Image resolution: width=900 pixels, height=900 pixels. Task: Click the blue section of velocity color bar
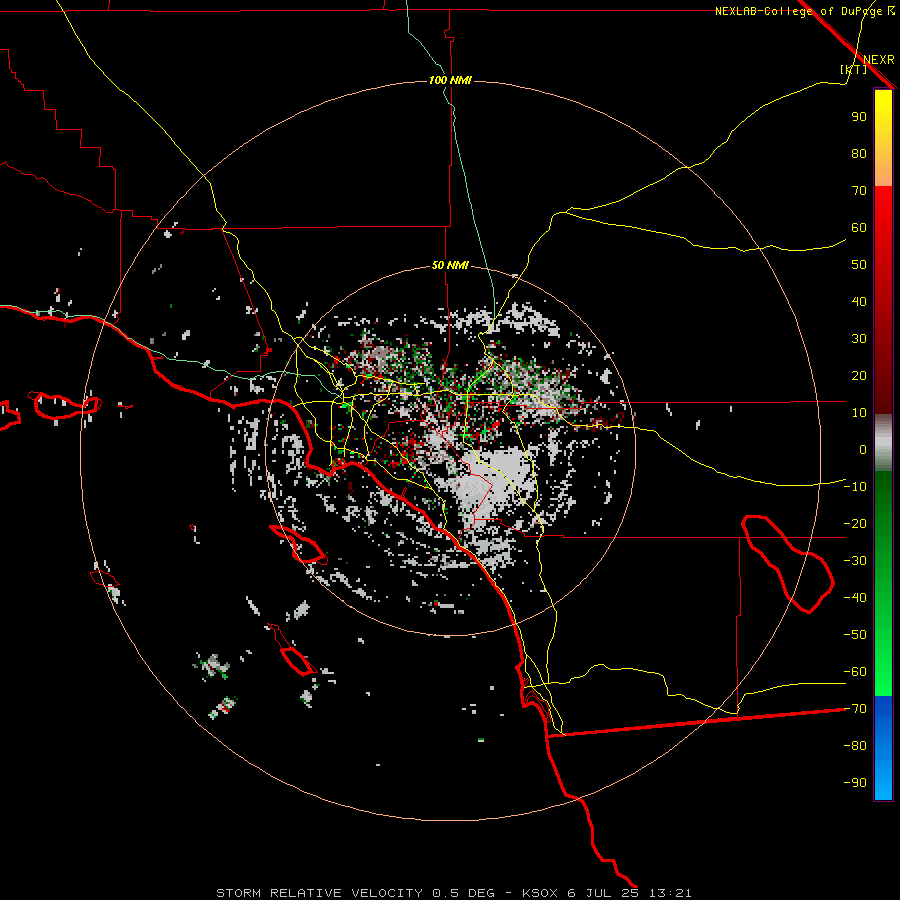(883, 747)
